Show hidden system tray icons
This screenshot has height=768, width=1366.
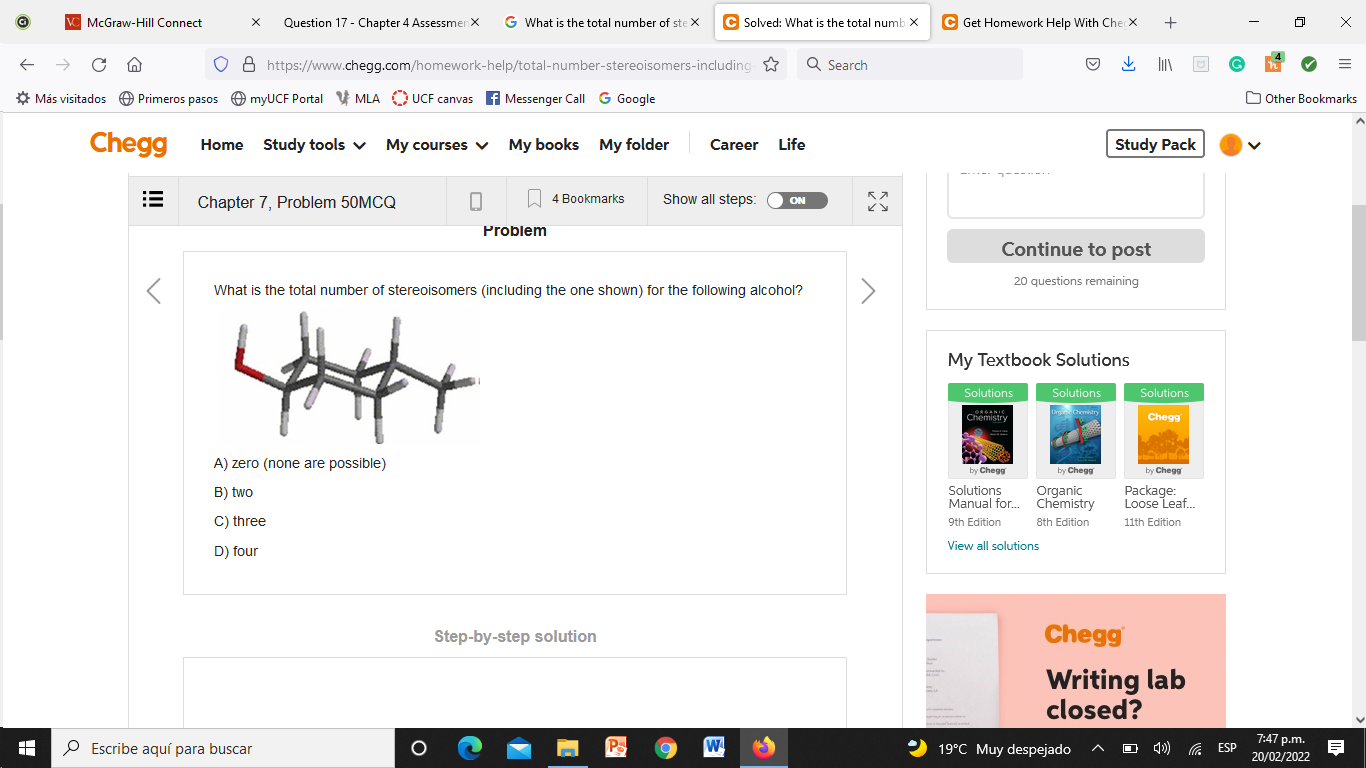pyautogui.click(x=1097, y=748)
